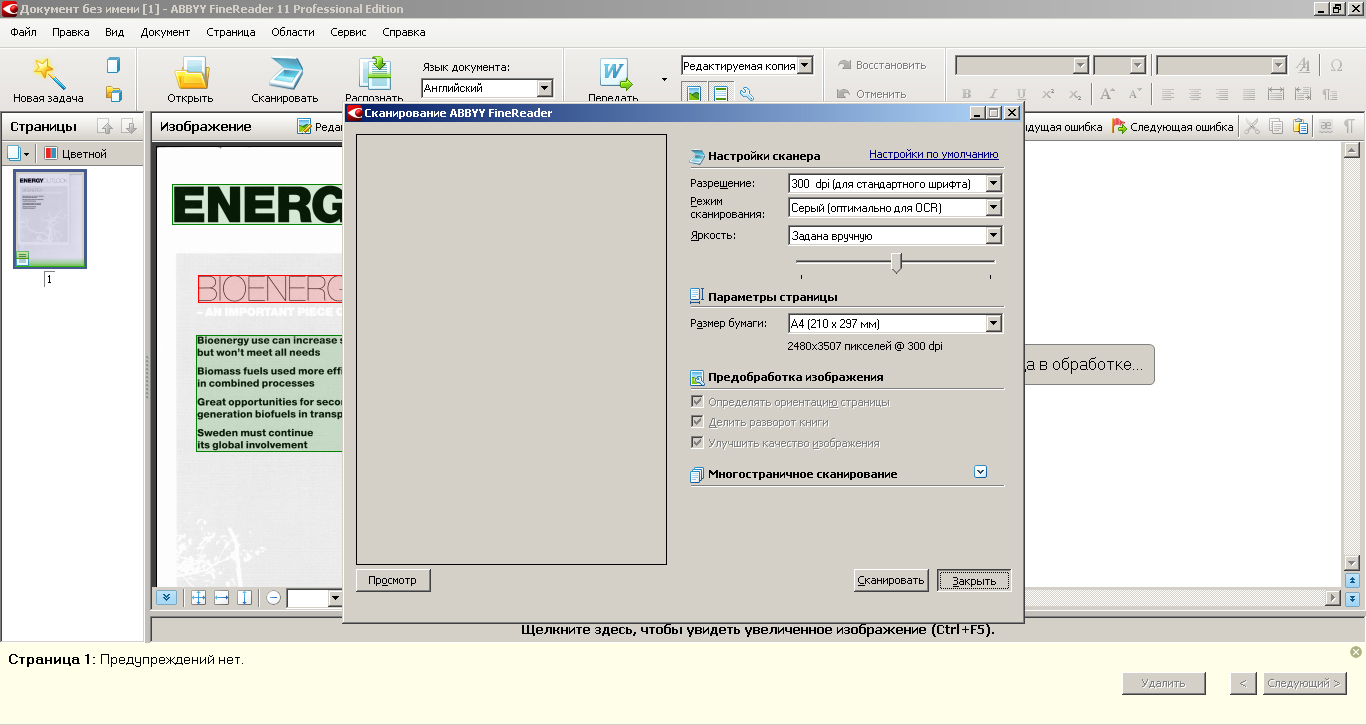Click the Восстановить redo button
The height and width of the screenshot is (725, 1366).
point(881,65)
